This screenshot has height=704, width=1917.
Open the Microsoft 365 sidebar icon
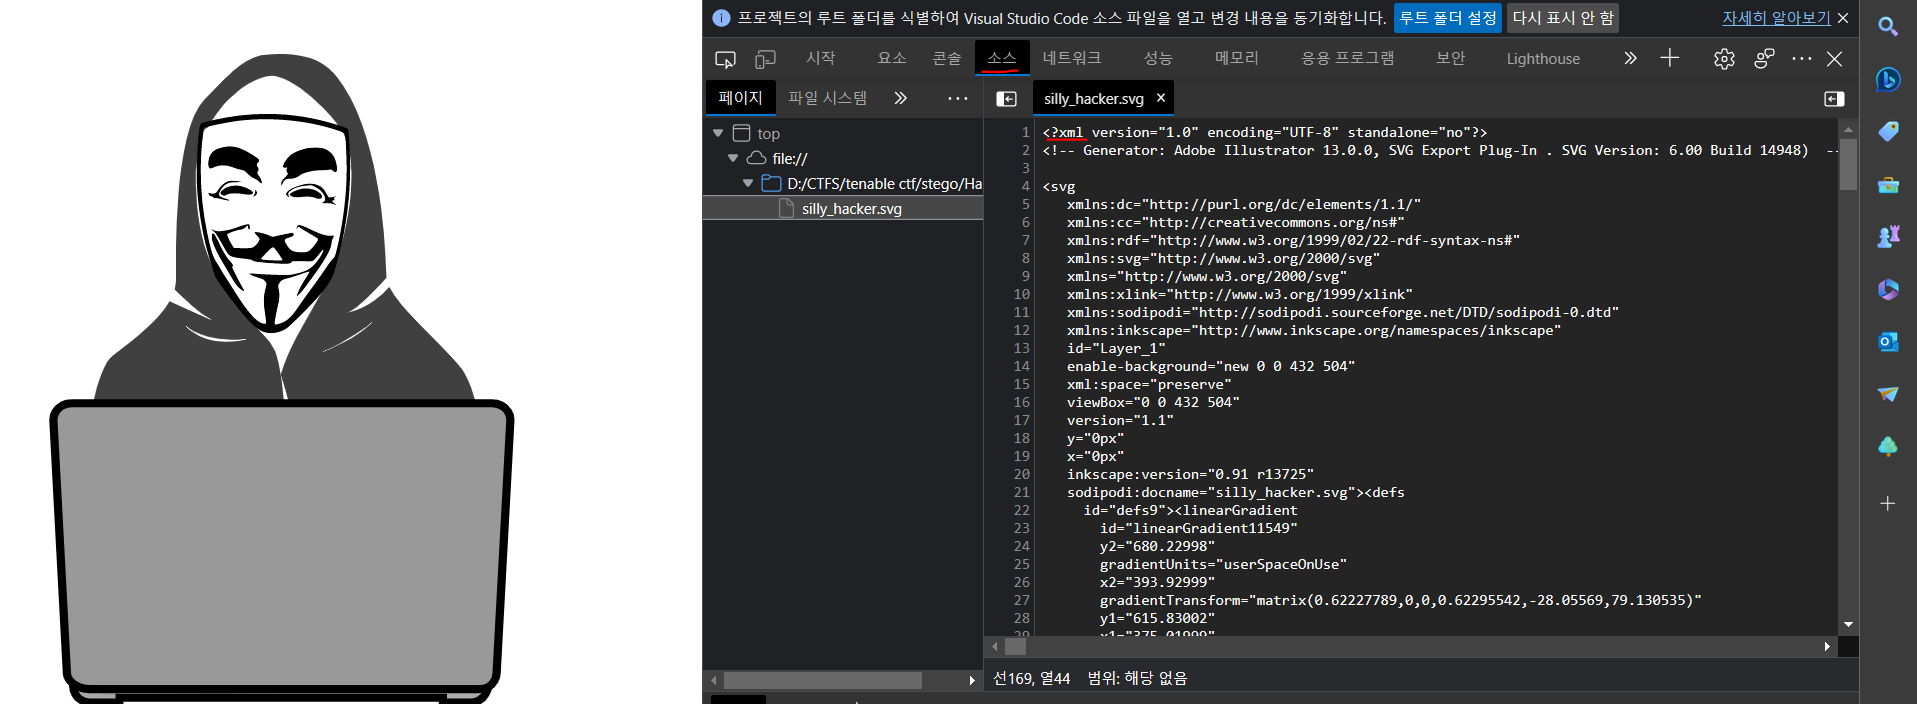tap(1888, 289)
